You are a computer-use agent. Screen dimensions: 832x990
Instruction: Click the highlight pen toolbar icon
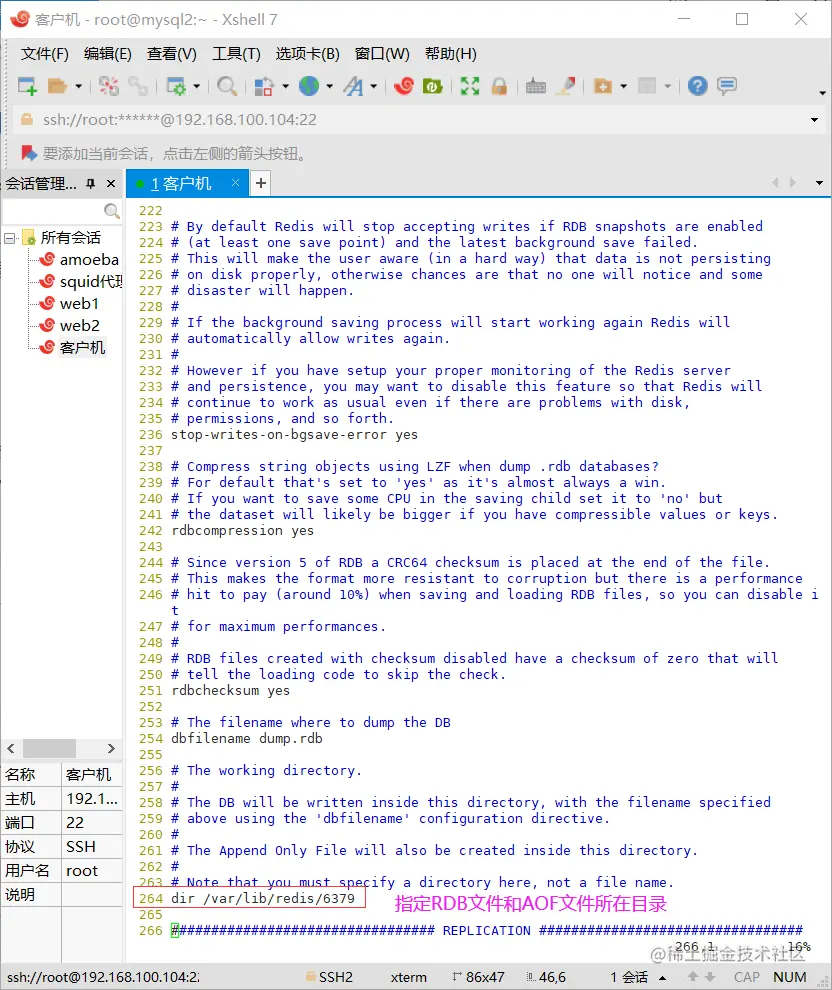click(x=566, y=86)
